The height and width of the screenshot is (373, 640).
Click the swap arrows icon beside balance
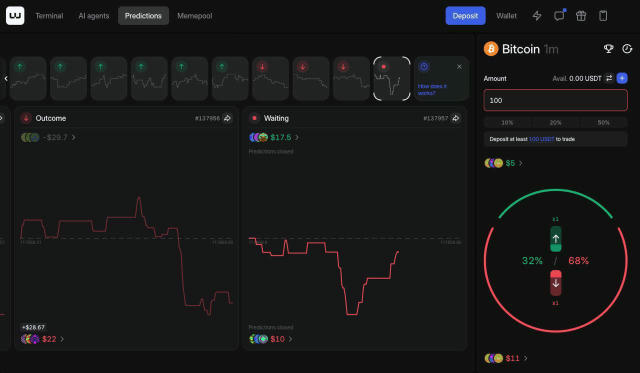pos(609,78)
